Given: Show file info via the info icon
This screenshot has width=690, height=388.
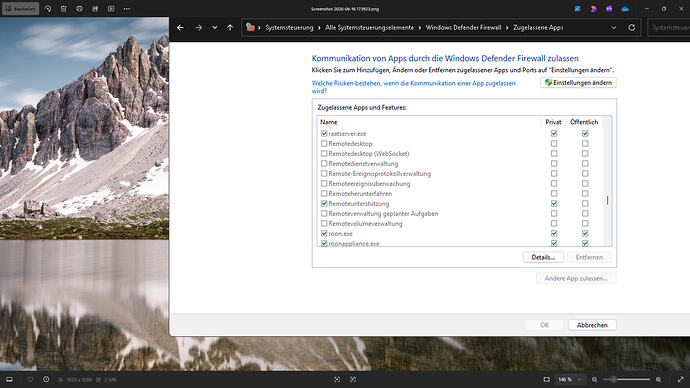Looking at the screenshot, I should point(46,379).
